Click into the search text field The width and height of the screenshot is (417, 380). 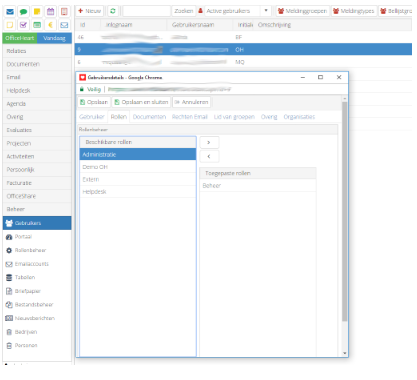147,11
